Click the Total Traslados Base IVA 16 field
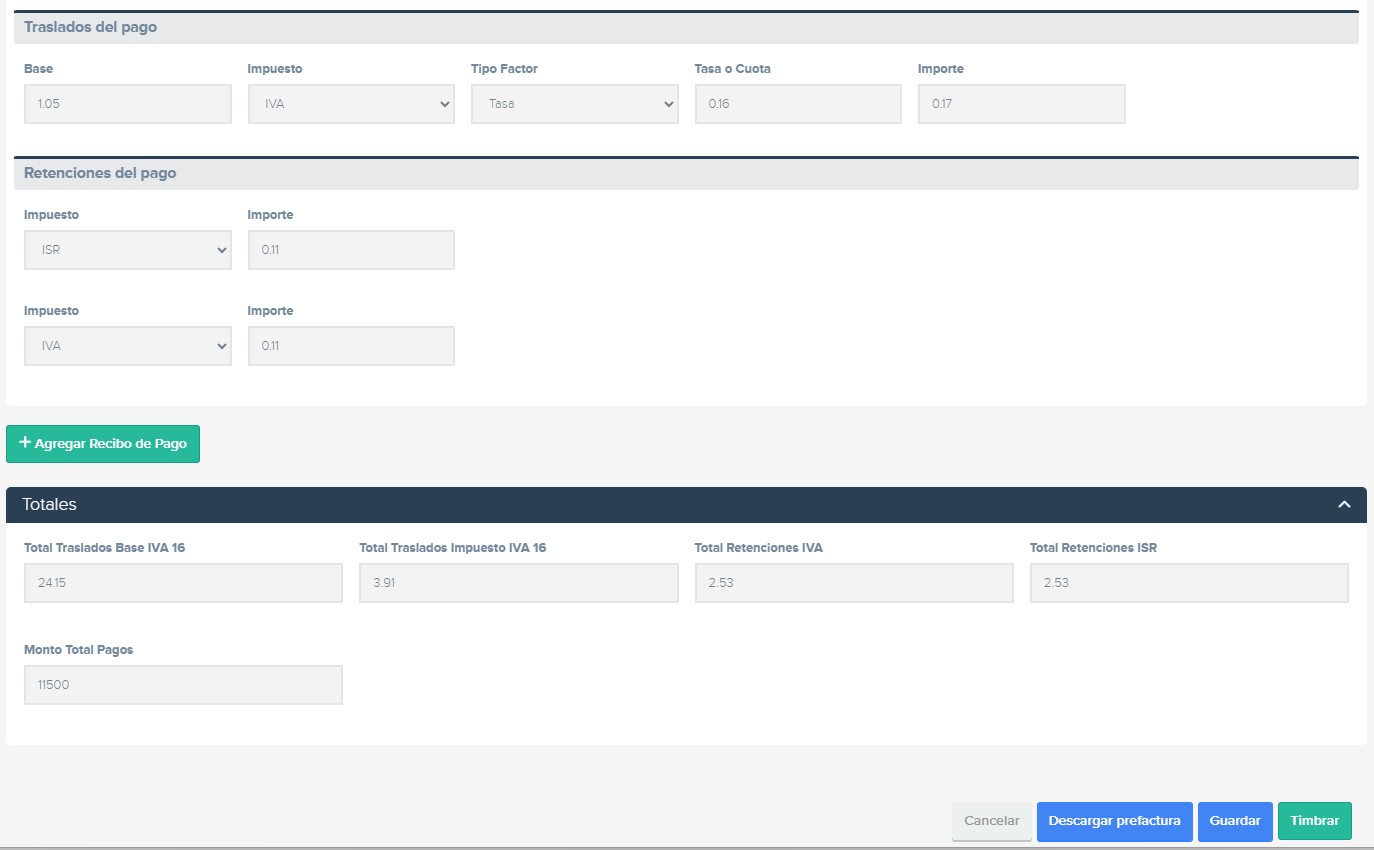Viewport: 1374px width, 850px height. pyautogui.click(x=183, y=583)
